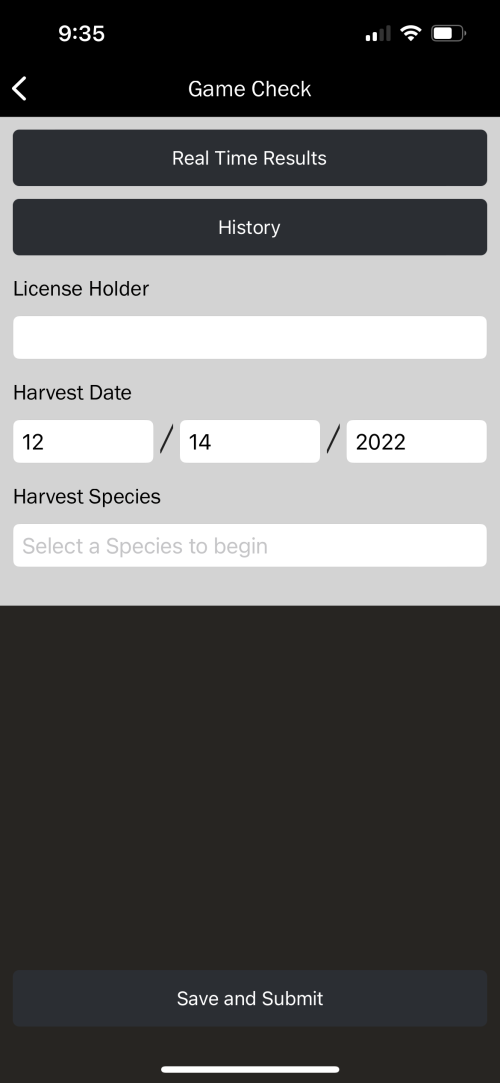500x1083 pixels.
Task: Tap the battery status icon
Action: [x=448, y=32]
